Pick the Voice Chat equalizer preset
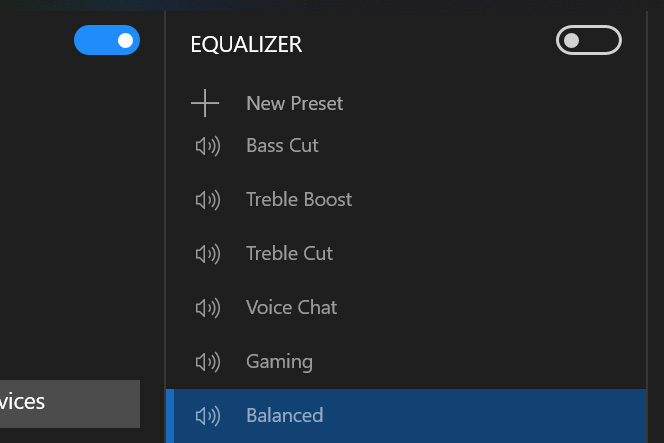Viewport: 664px width, 443px height. coord(291,307)
